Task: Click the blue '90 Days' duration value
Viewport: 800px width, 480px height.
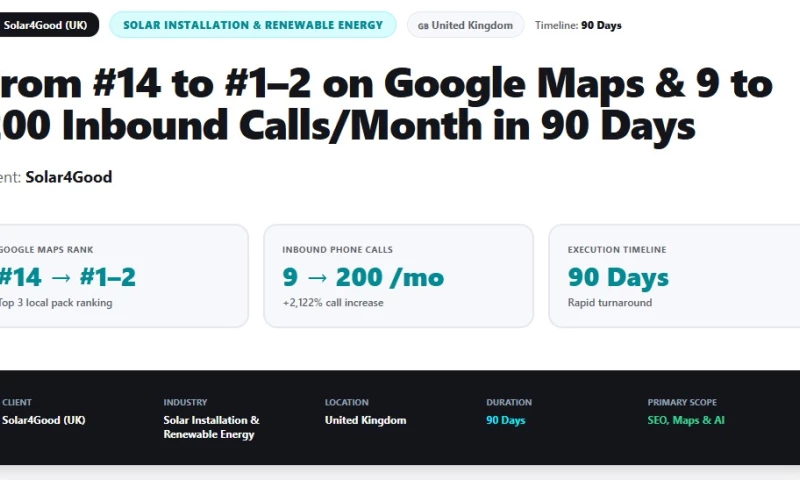Action: pos(506,420)
